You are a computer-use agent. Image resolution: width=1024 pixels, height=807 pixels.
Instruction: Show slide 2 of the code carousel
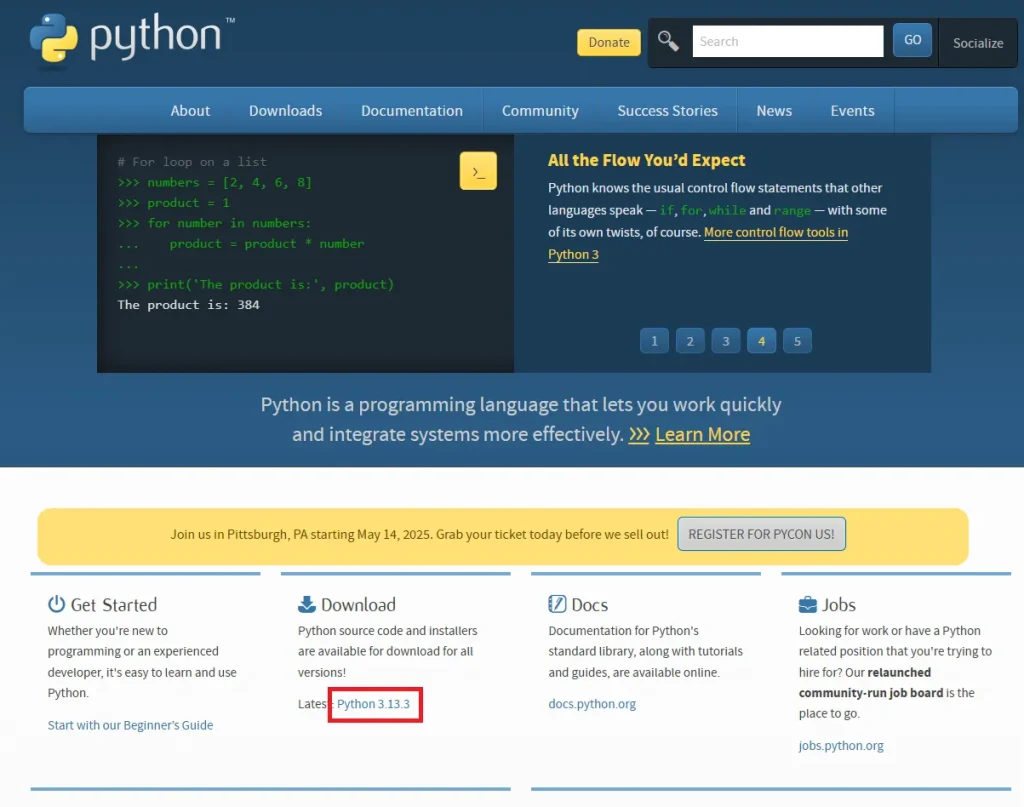tap(690, 341)
